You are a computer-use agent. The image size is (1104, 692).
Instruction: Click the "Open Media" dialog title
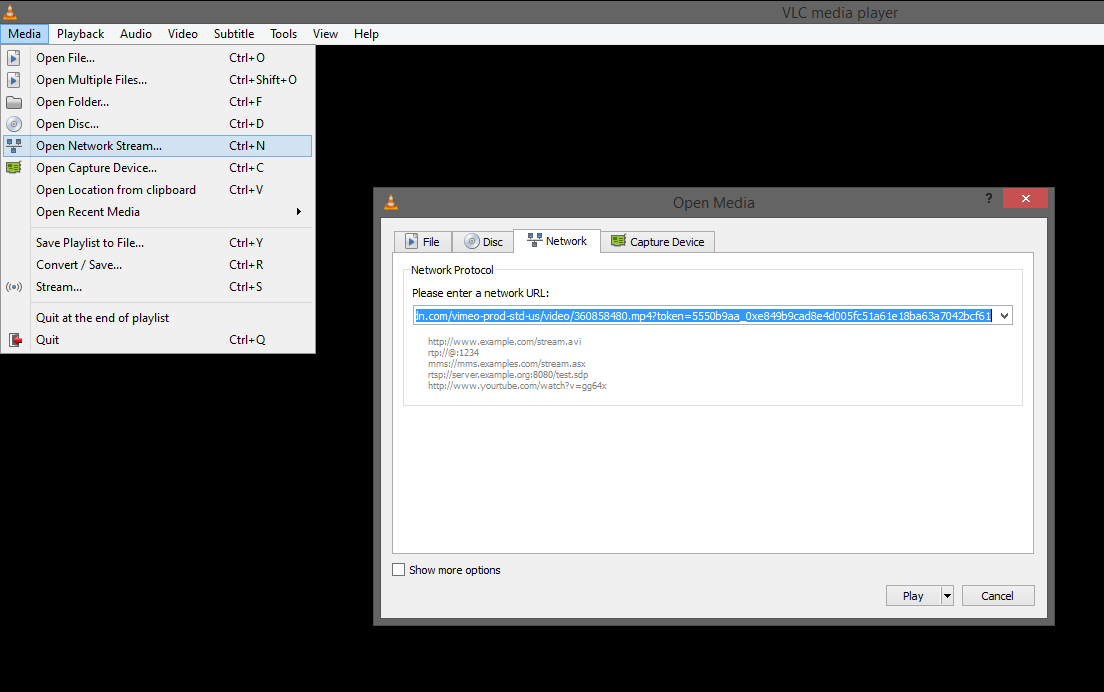(x=713, y=203)
